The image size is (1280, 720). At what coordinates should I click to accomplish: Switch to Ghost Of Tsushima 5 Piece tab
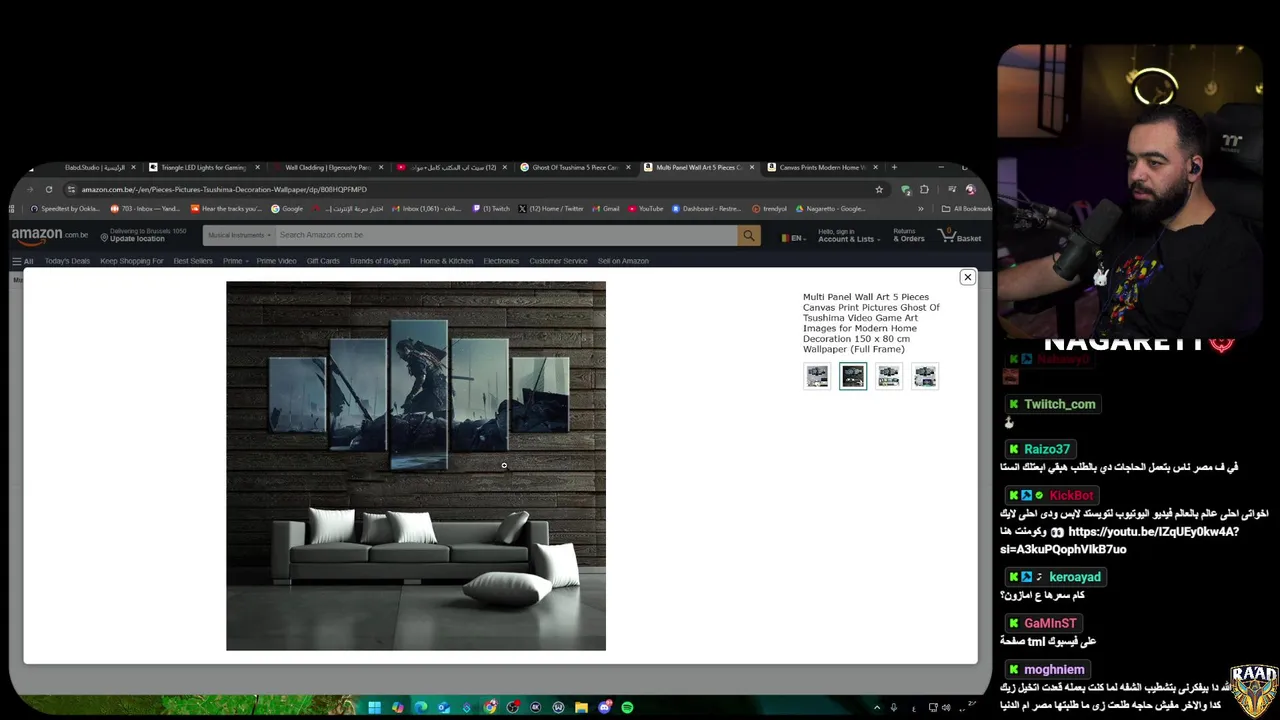(574, 167)
